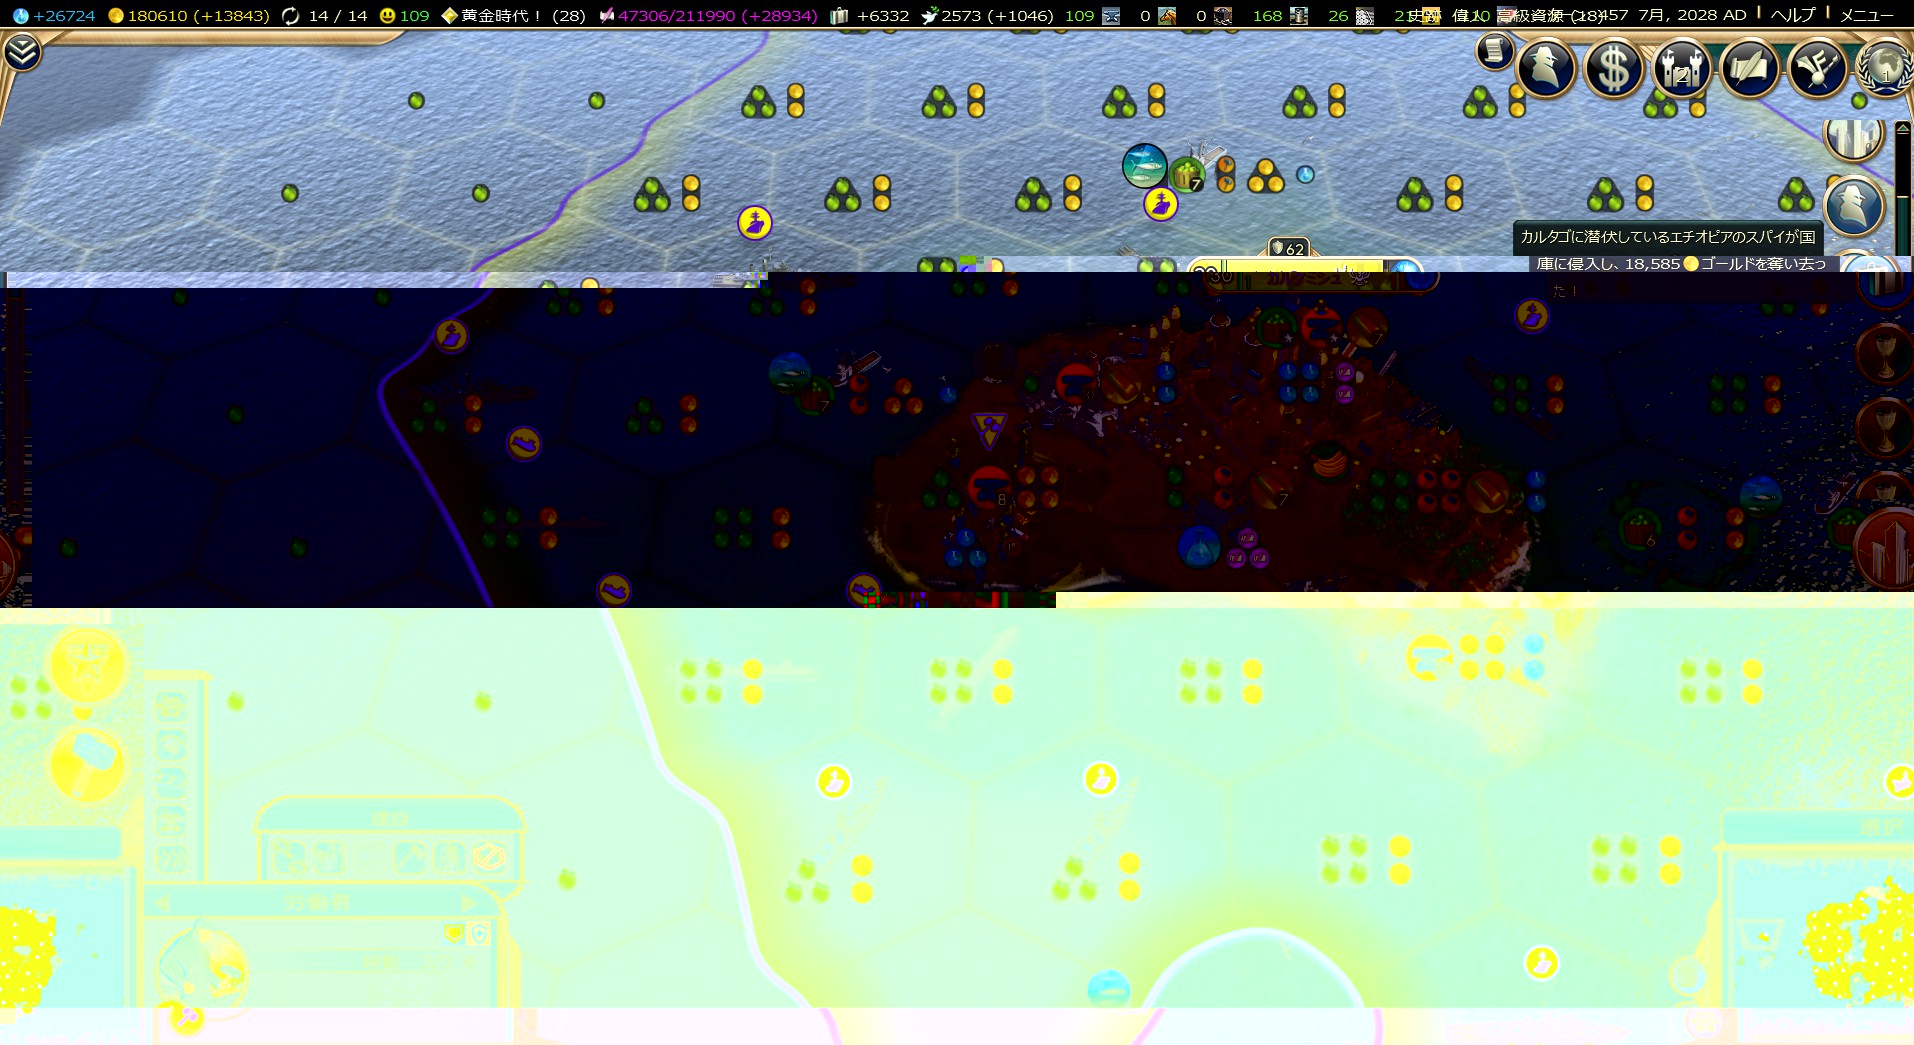The image size is (1914, 1045).
Task: Click the fish resource icon on the map
Action: click(1144, 165)
